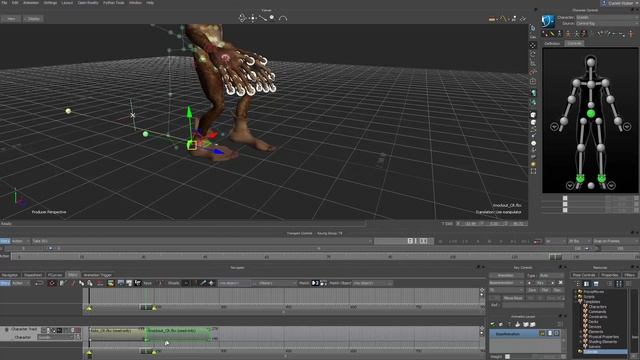Viewport: 640px width, 360px height.
Task: Select the chest effector on the character figure
Action: [x=591, y=84]
